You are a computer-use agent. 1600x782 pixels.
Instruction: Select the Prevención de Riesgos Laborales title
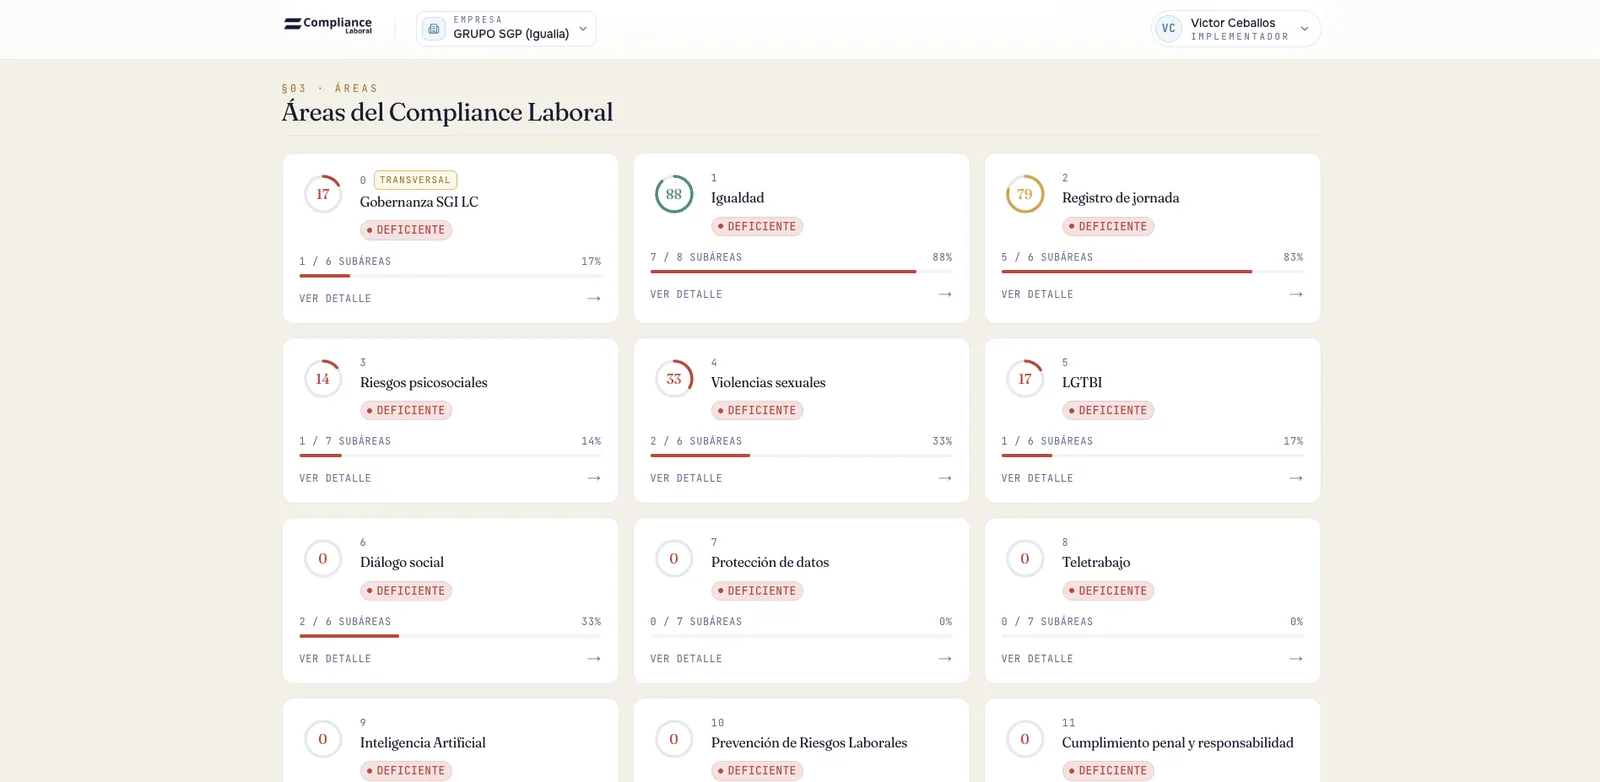tap(809, 743)
